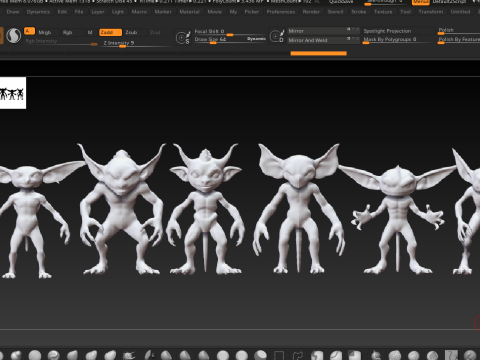This screenshot has height=360, width=480.
Task: Select the lasso selection icon in bottom shelf
Action: pyautogui.click(x=298, y=355)
